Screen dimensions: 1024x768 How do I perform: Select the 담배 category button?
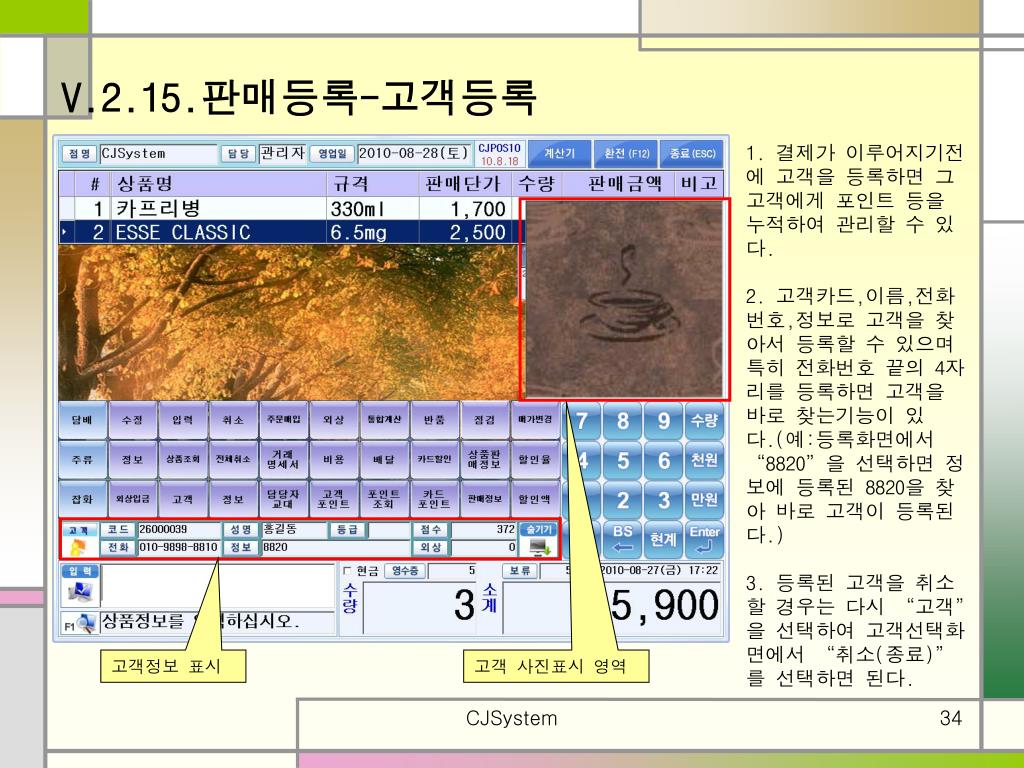tap(82, 420)
